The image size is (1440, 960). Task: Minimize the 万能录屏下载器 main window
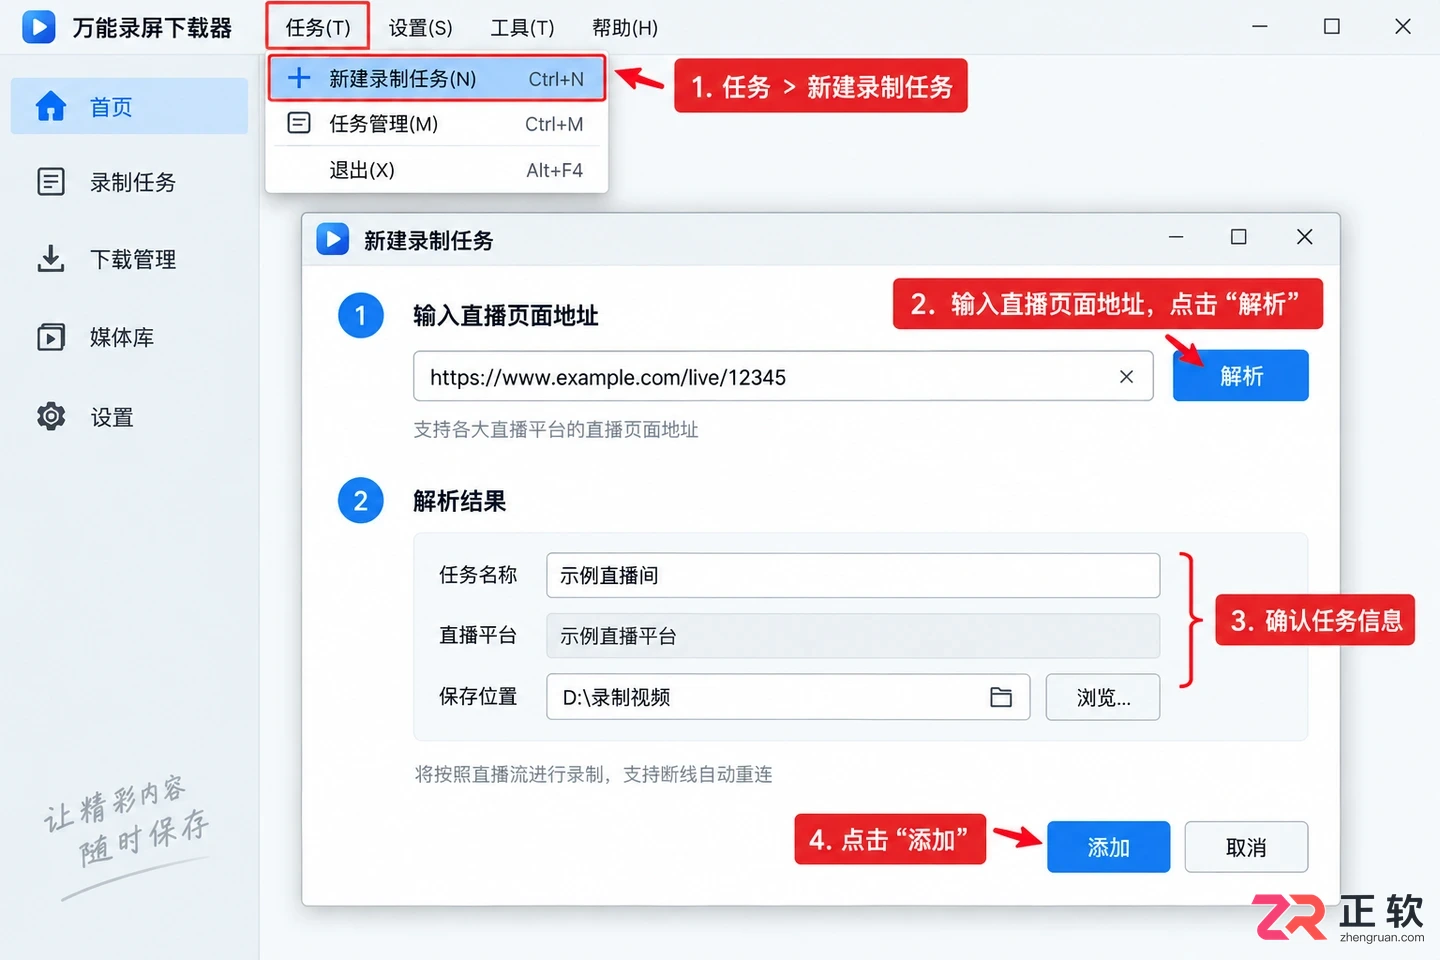coord(1260,27)
